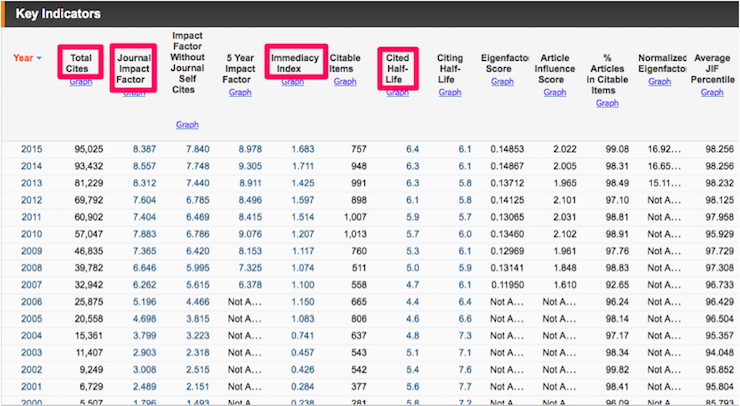Click the Citable Items column header

pyautogui.click(x=345, y=63)
